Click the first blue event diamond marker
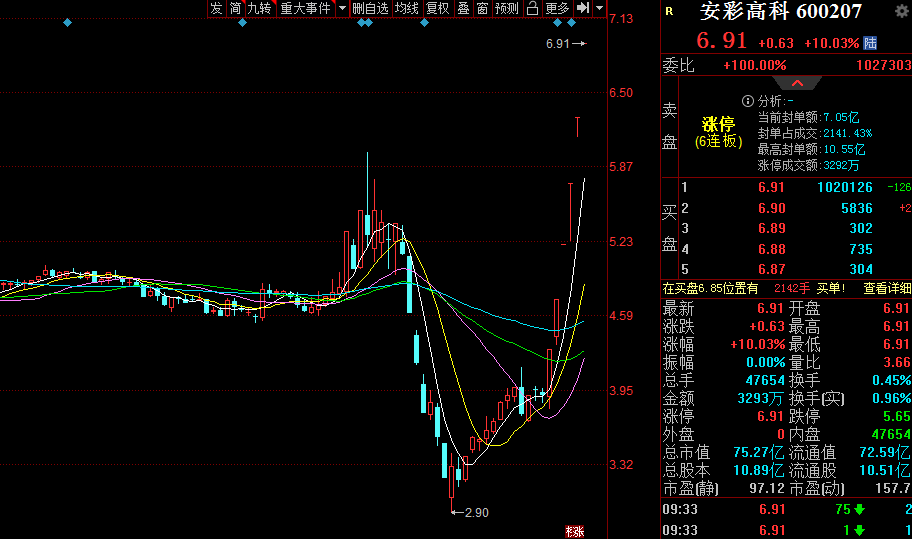Screen dimensions: 912x539 [67, 23]
